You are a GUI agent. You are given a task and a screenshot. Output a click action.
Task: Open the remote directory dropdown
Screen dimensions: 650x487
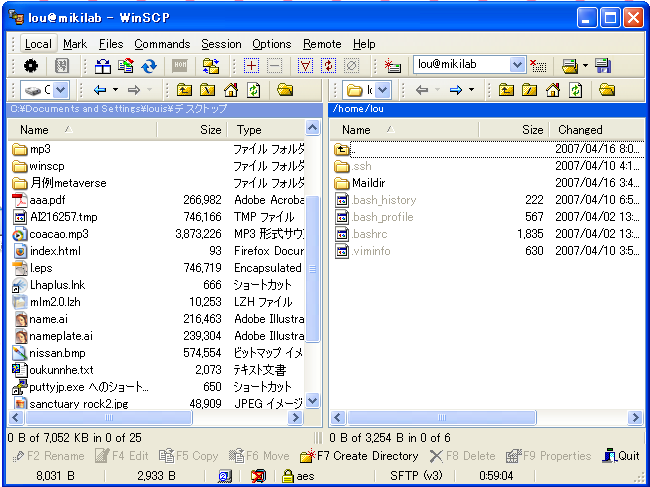point(383,90)
